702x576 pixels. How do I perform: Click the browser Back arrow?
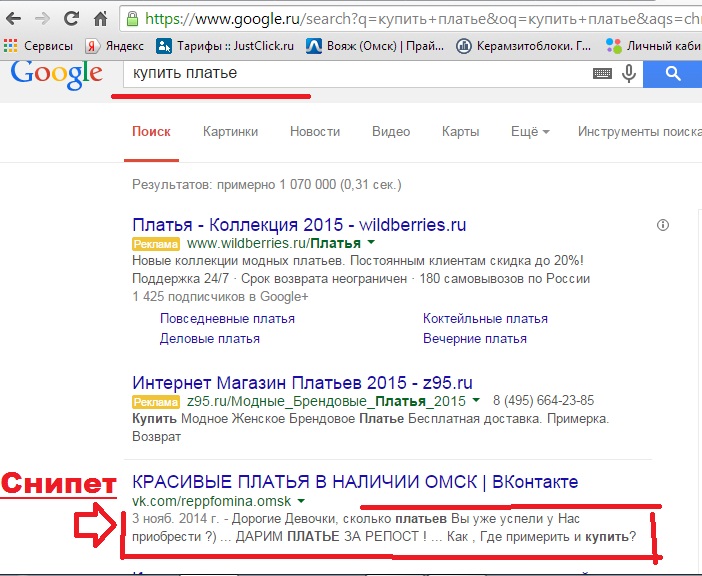click(14, 19)
